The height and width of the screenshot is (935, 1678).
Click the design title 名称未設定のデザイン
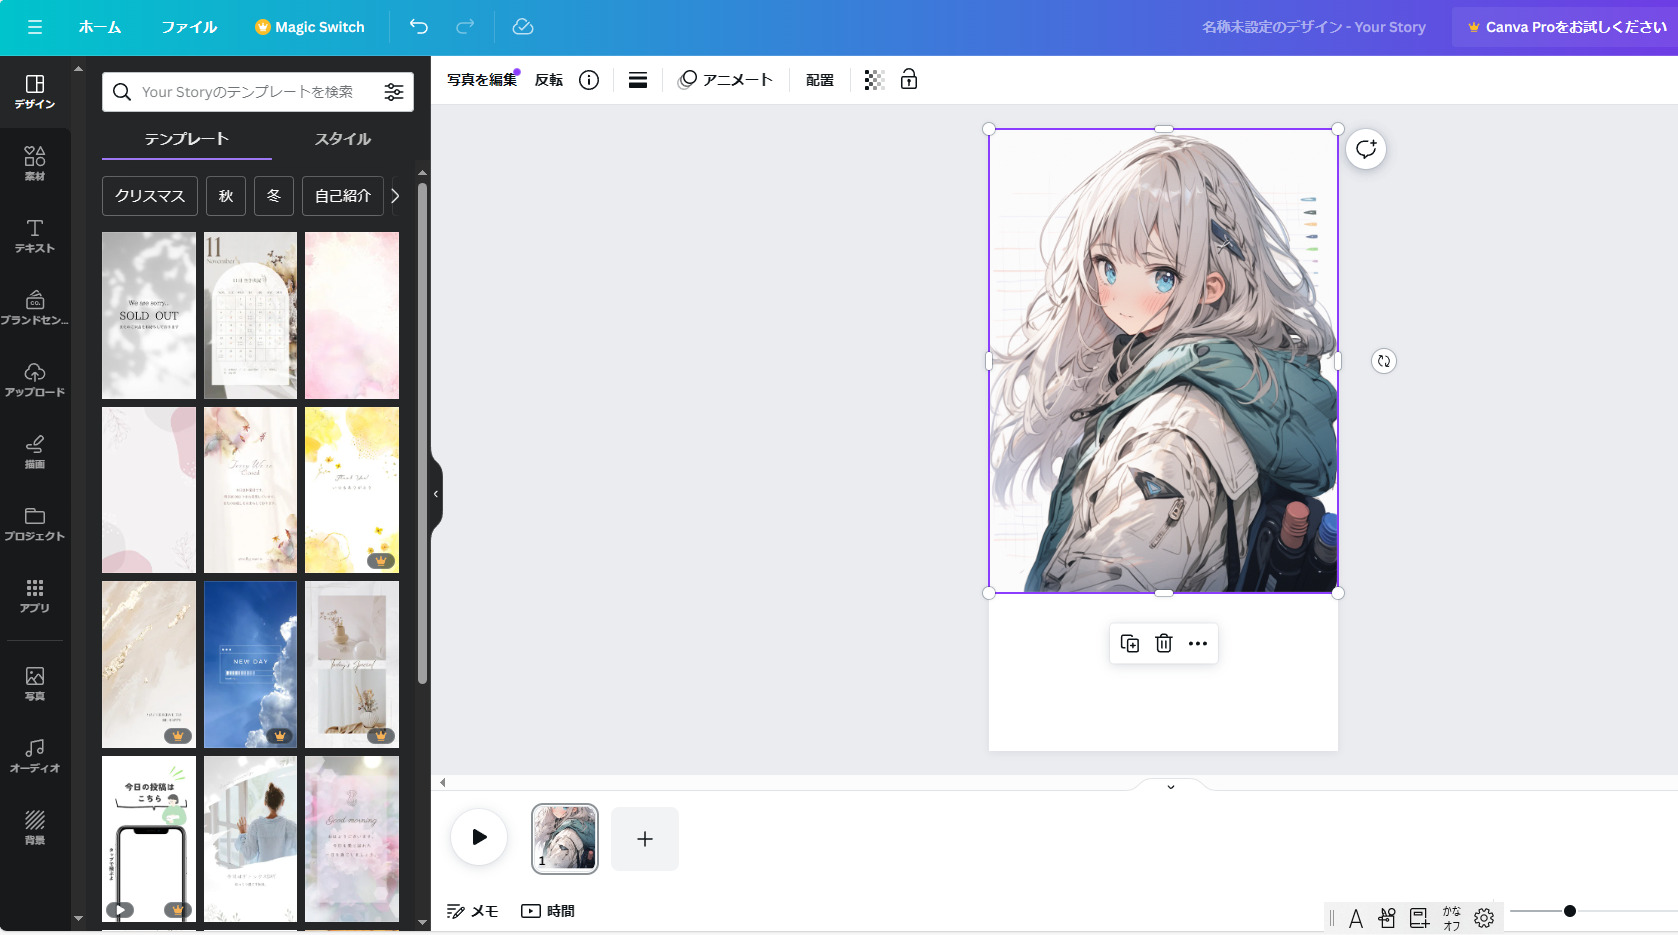pyautogui.click(x=1313, y=27)
